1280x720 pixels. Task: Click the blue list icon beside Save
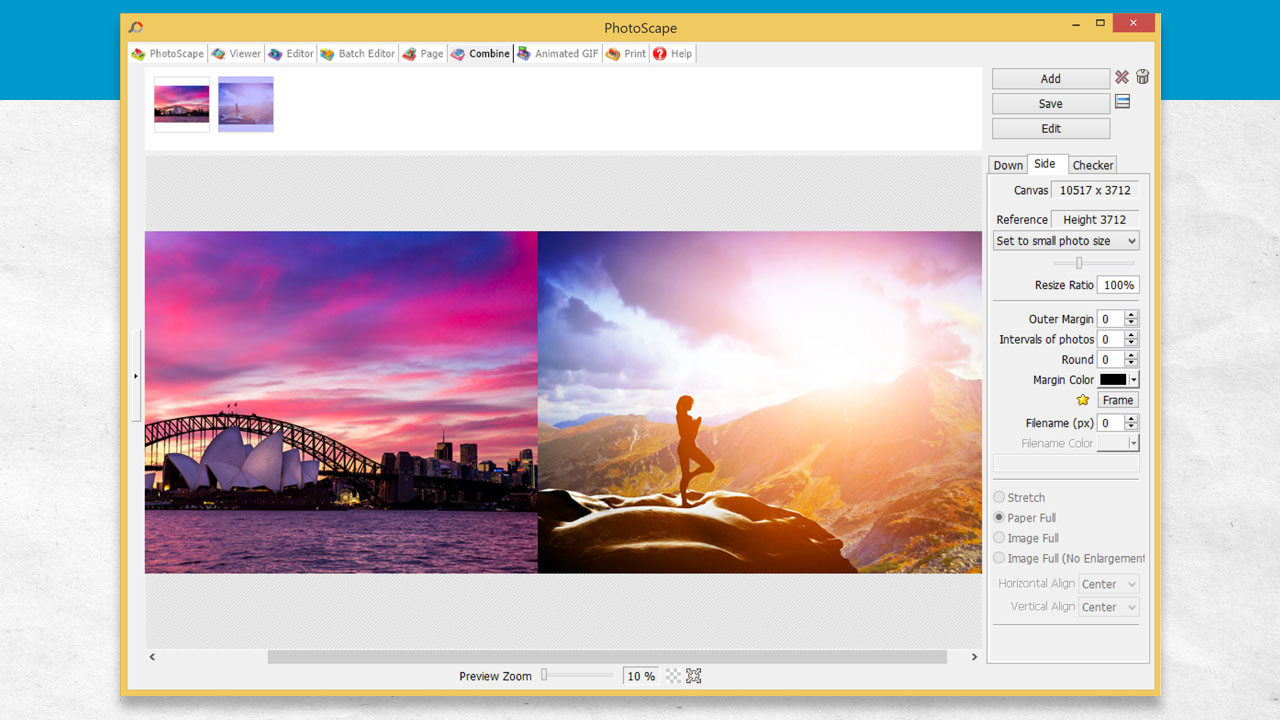click(x=1122, y=102)
